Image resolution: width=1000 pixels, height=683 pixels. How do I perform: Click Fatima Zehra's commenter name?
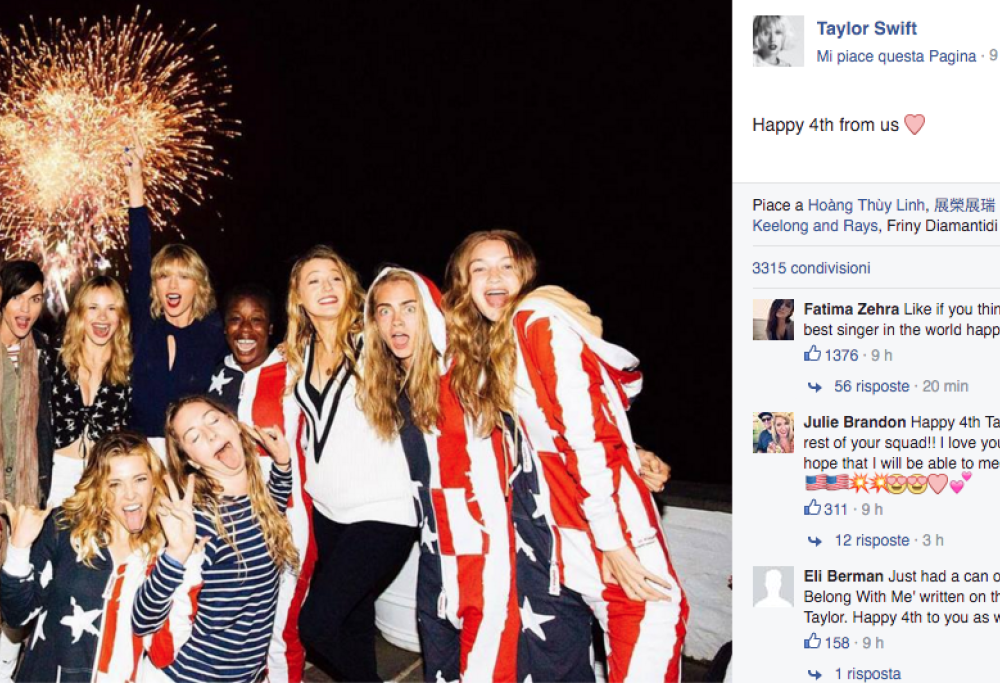tap(849, 308)
